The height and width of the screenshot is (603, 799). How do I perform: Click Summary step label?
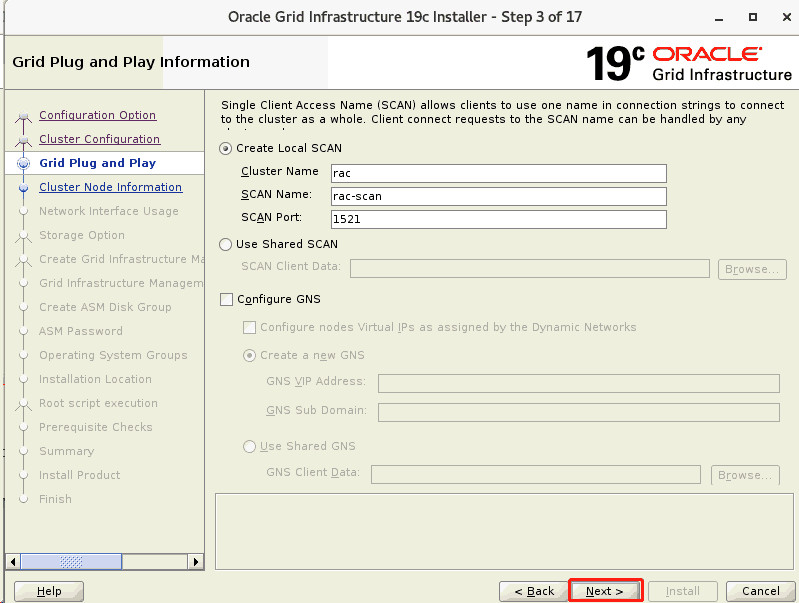coord(67,451)
